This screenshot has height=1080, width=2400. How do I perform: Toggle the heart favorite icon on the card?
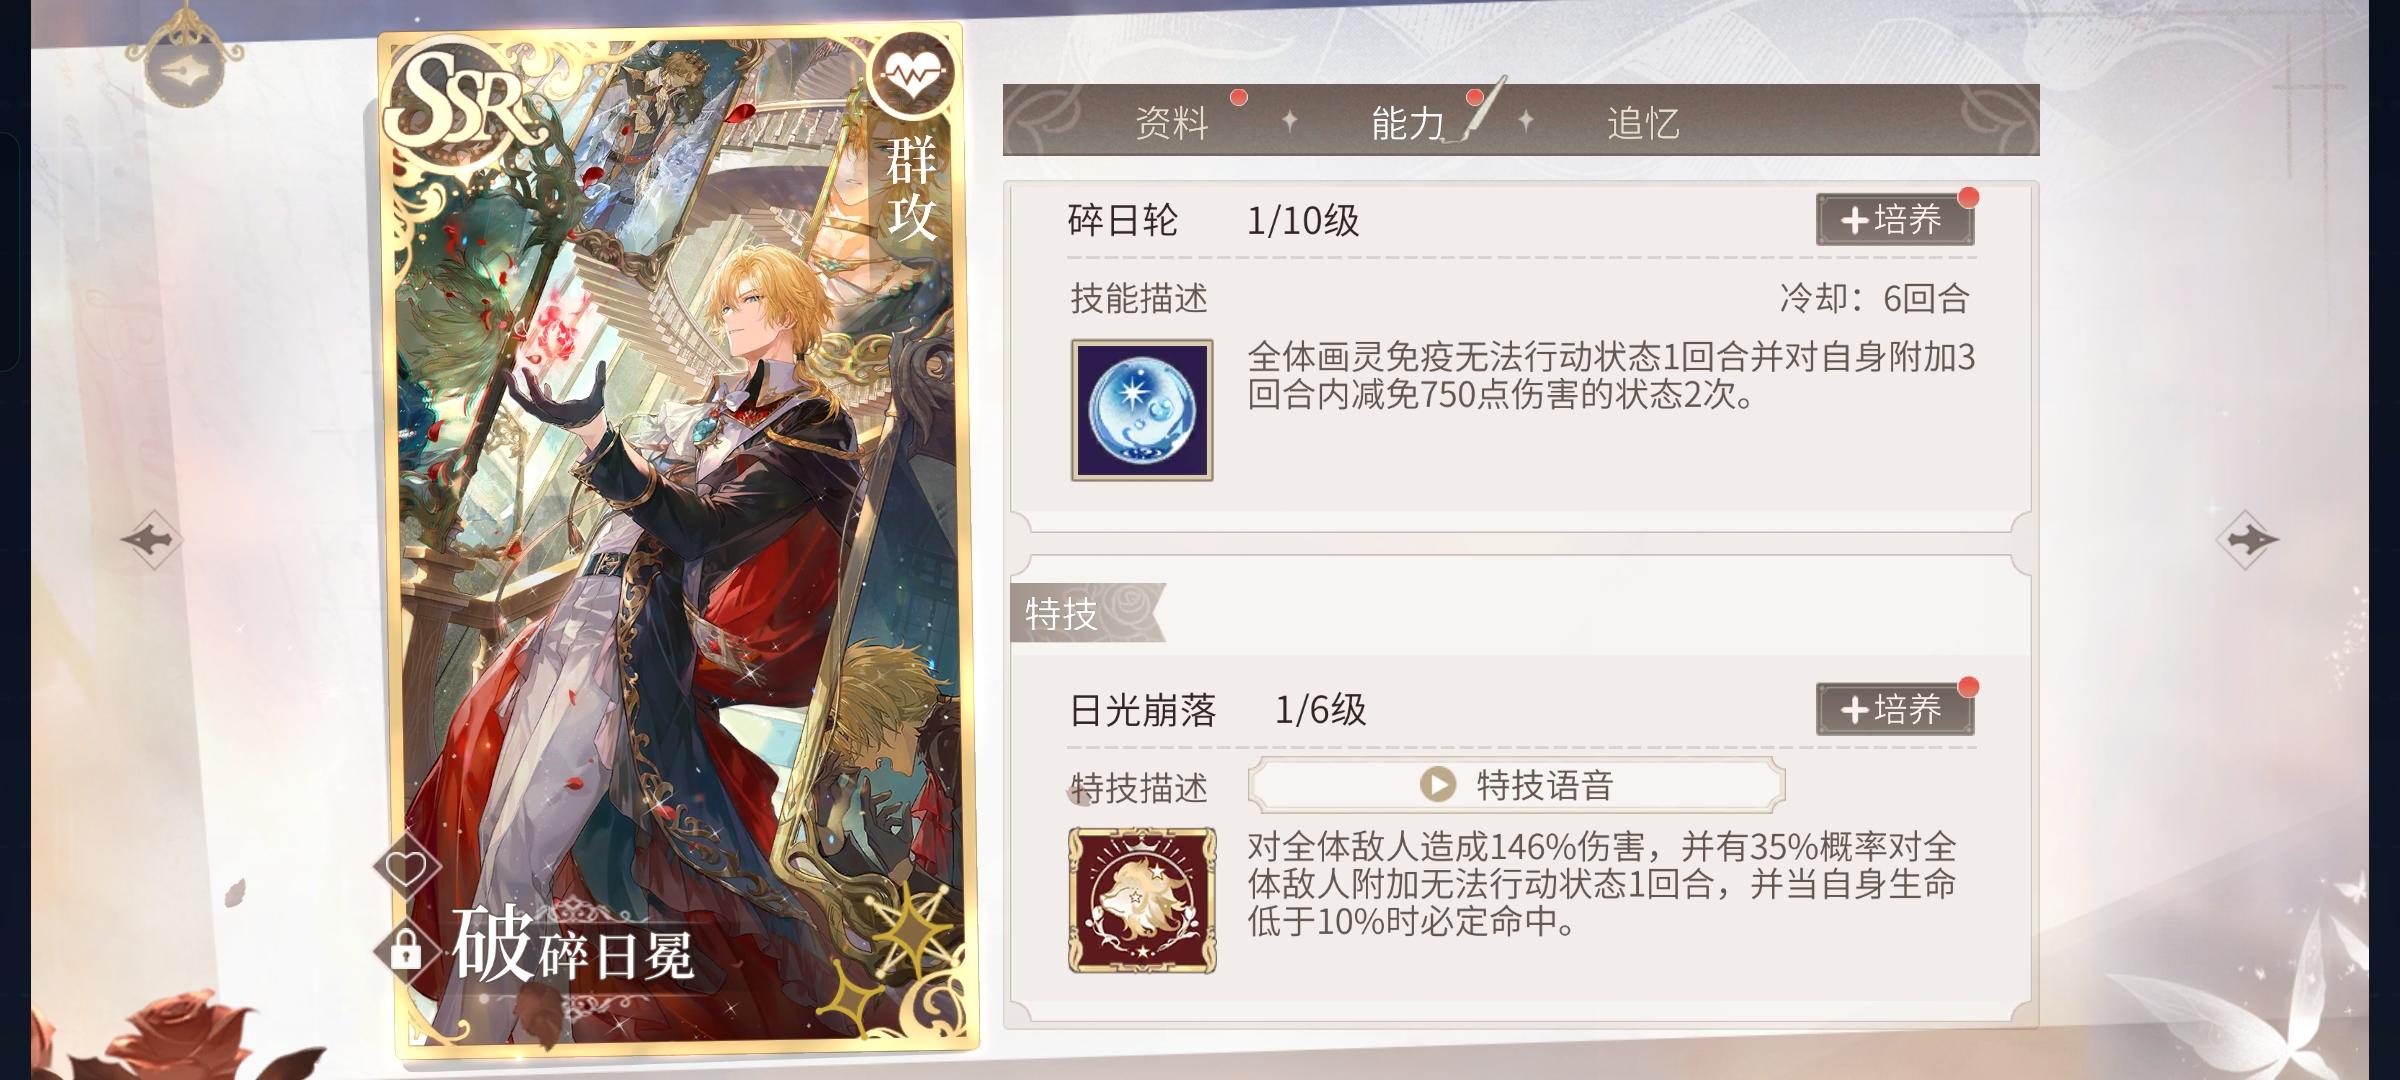tap(407, 867)
